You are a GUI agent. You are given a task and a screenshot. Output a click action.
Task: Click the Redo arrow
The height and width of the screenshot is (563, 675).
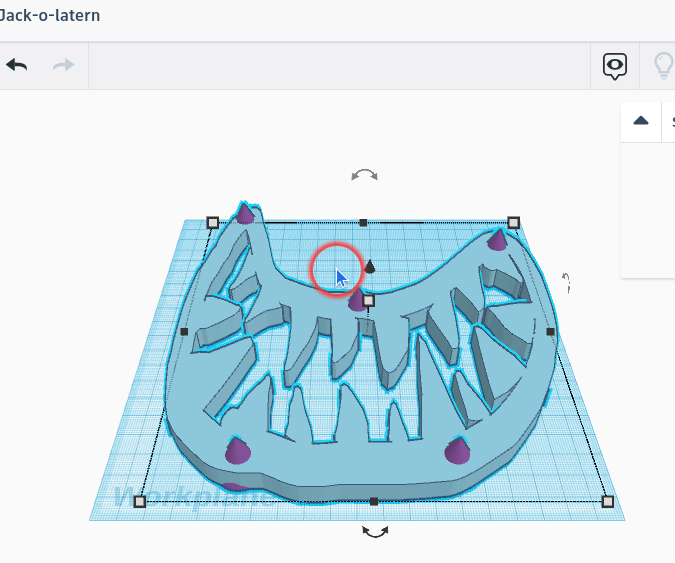coord(63,65)
